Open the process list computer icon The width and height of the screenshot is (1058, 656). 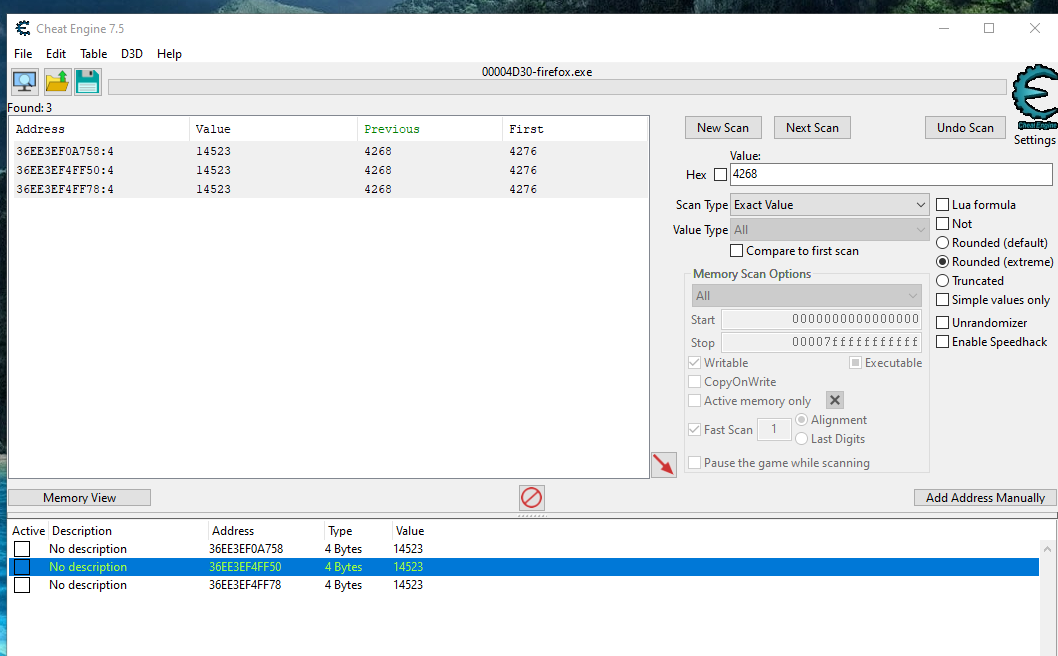25,82
